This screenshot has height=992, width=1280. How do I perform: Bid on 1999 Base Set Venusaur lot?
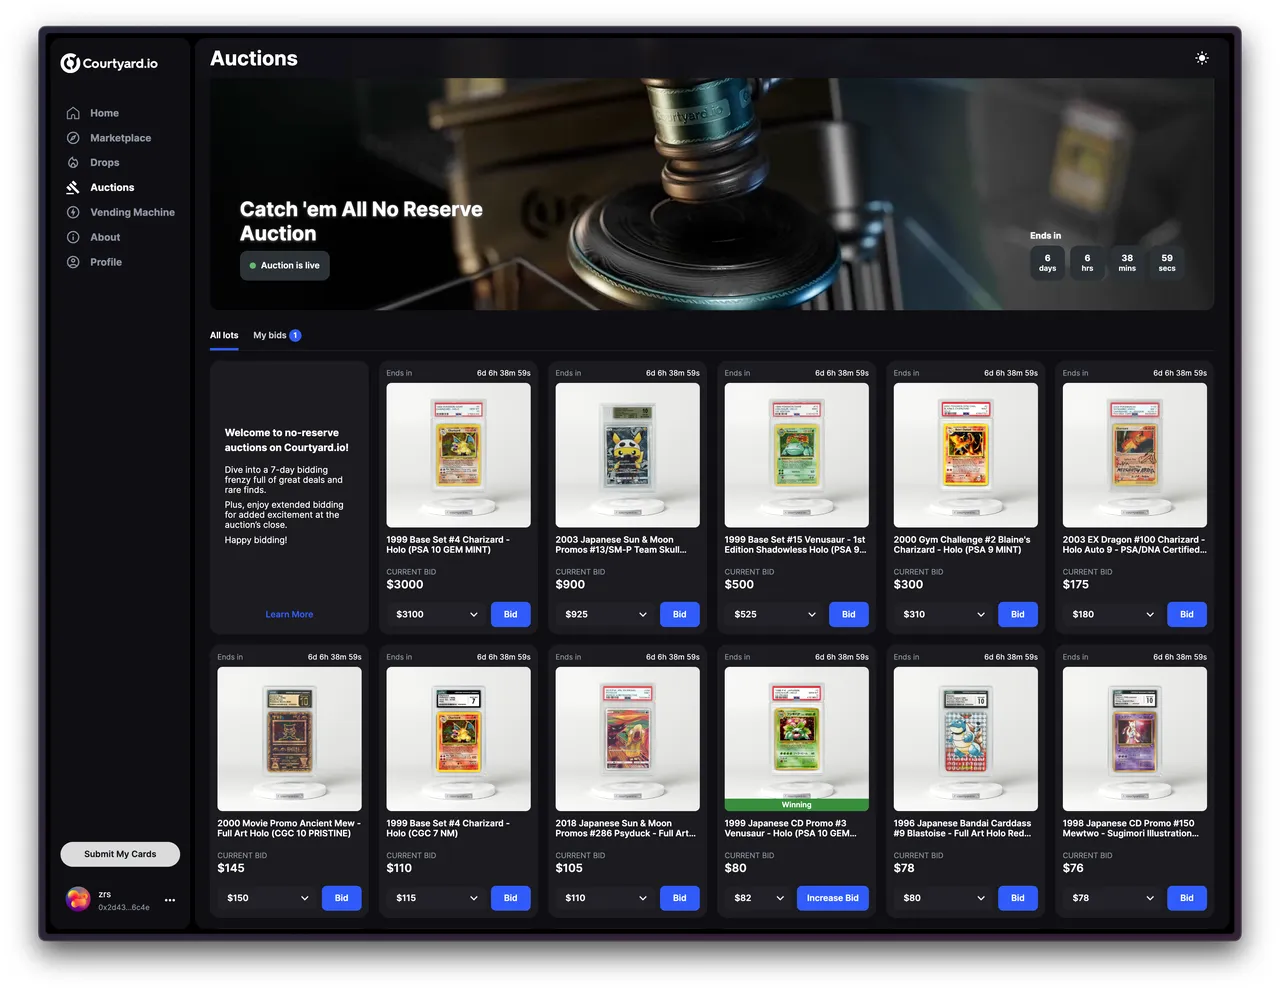click(848, 614)
